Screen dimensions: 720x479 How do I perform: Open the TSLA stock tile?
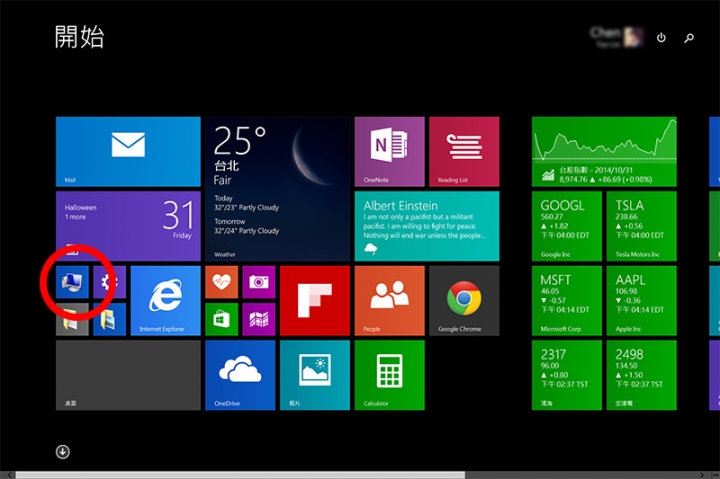(641, 226)
